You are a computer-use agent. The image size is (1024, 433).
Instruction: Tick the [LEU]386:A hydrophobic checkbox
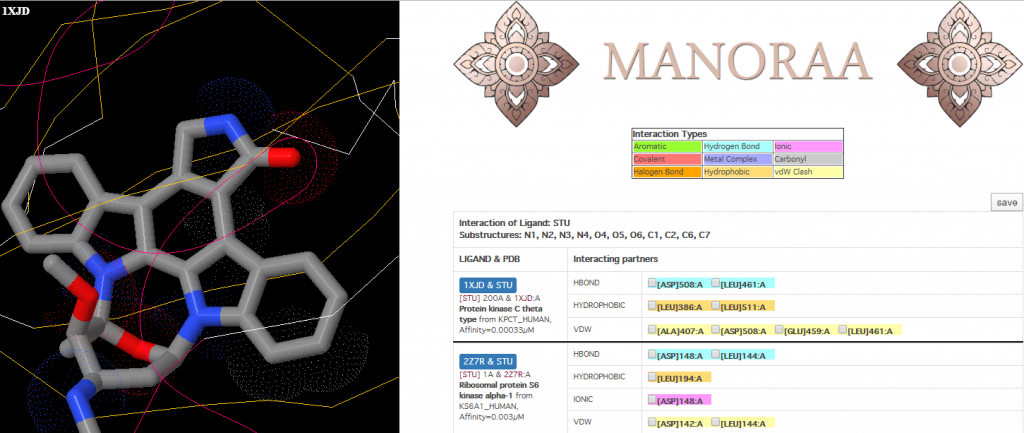pos(653,307)
